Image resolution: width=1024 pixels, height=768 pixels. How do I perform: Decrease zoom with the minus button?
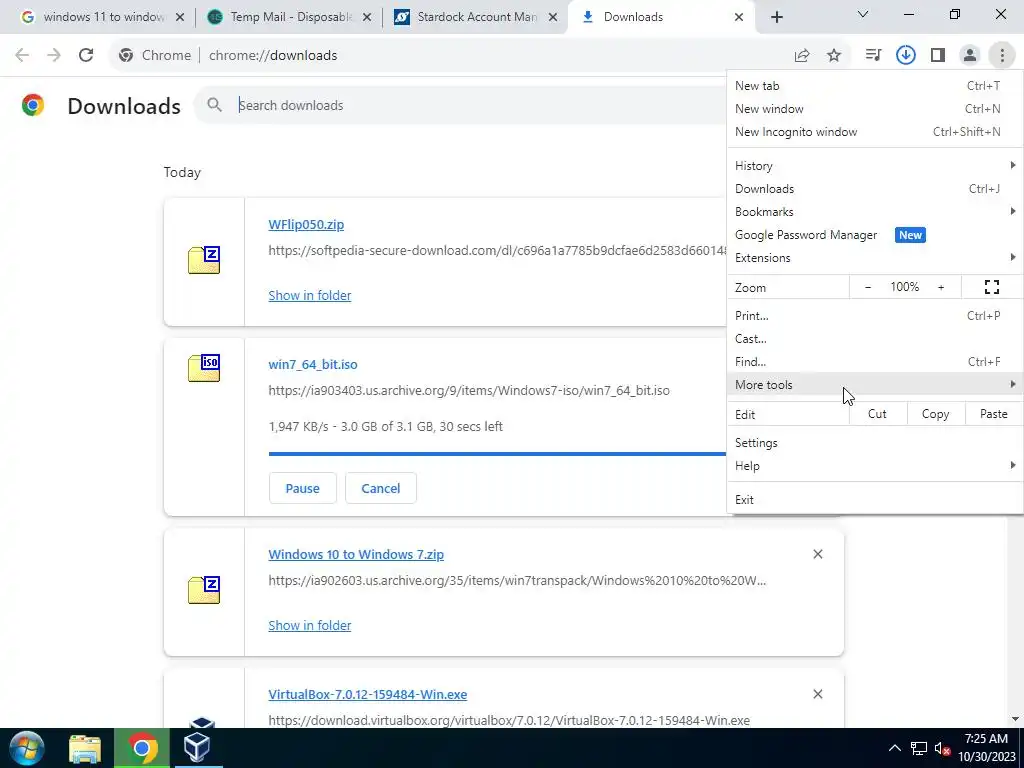coord(868,287)
